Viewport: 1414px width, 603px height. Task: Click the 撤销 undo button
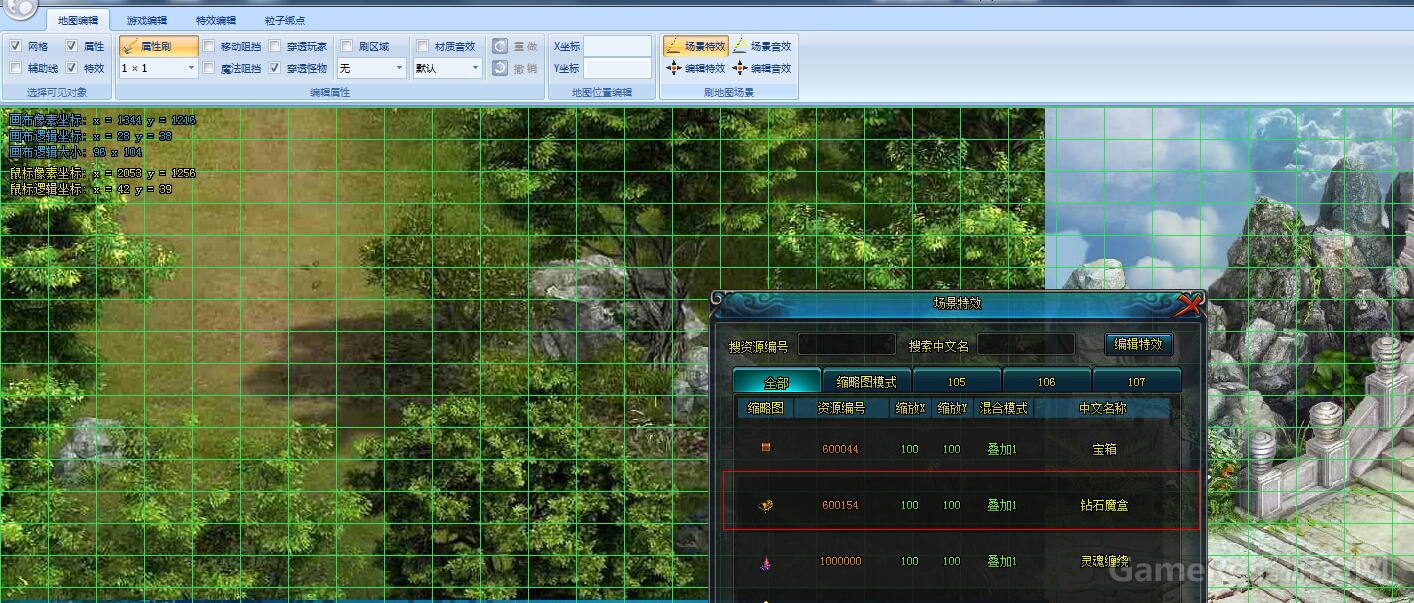coord(515,68)
